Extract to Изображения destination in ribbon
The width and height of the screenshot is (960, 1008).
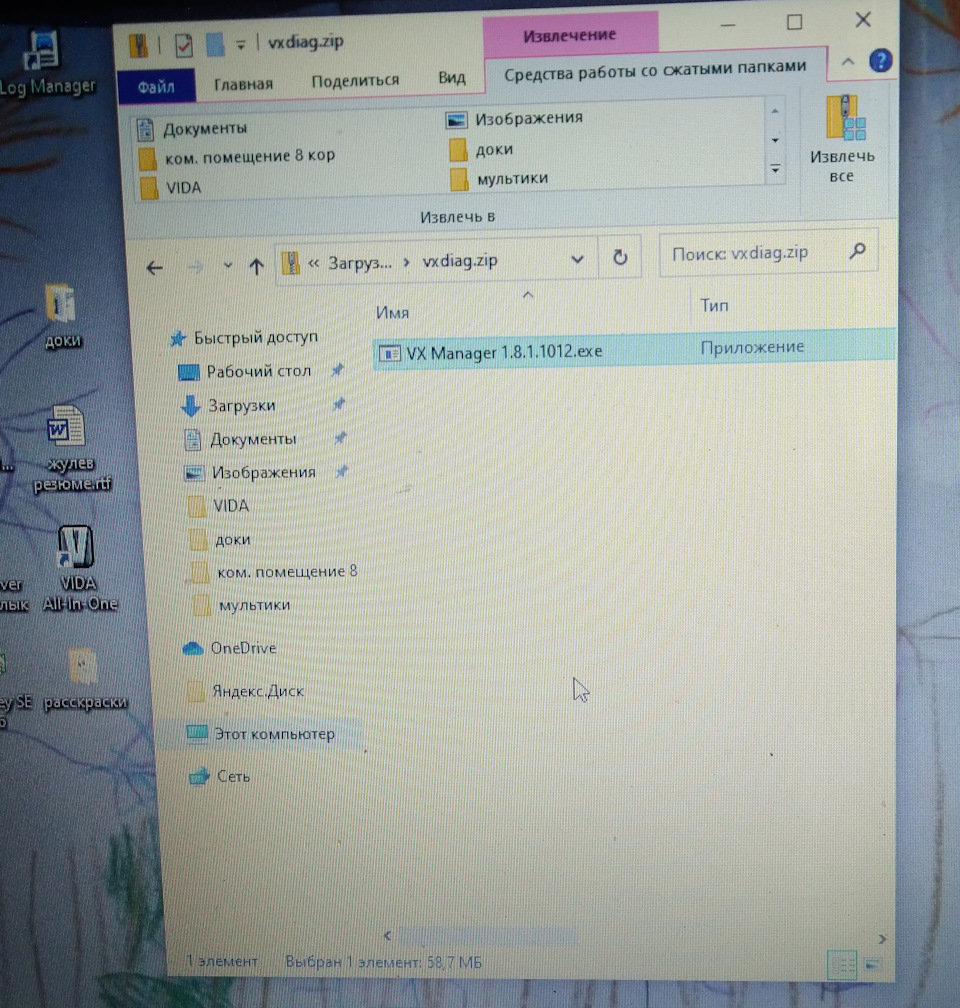(514, 119)
